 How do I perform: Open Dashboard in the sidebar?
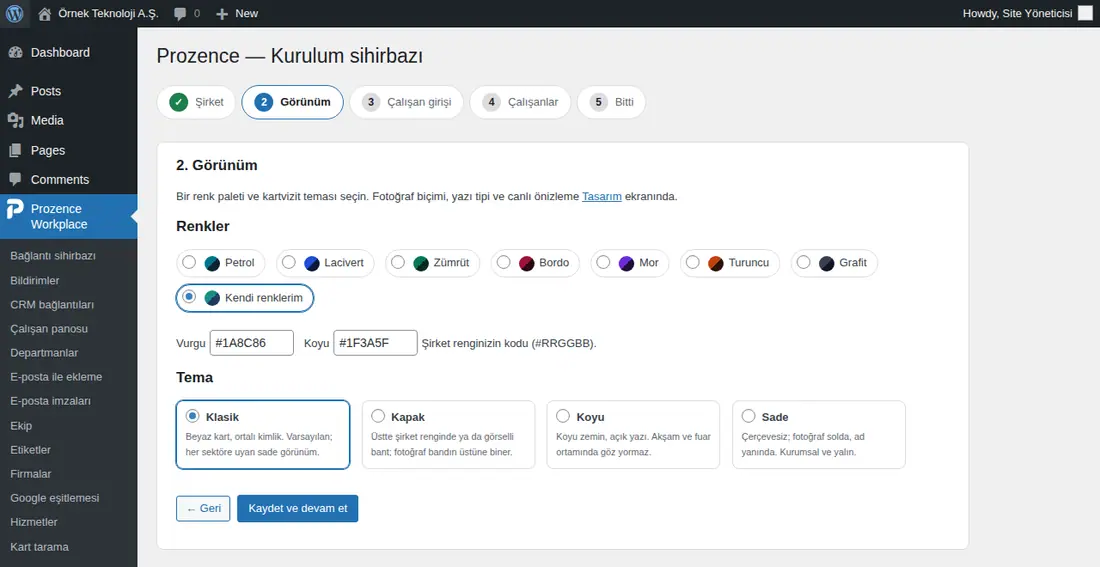coord(69,53)
